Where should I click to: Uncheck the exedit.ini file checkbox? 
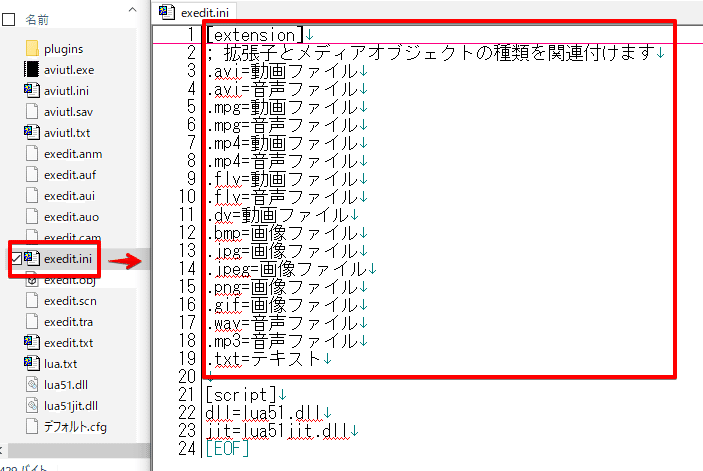coord(16,259)
